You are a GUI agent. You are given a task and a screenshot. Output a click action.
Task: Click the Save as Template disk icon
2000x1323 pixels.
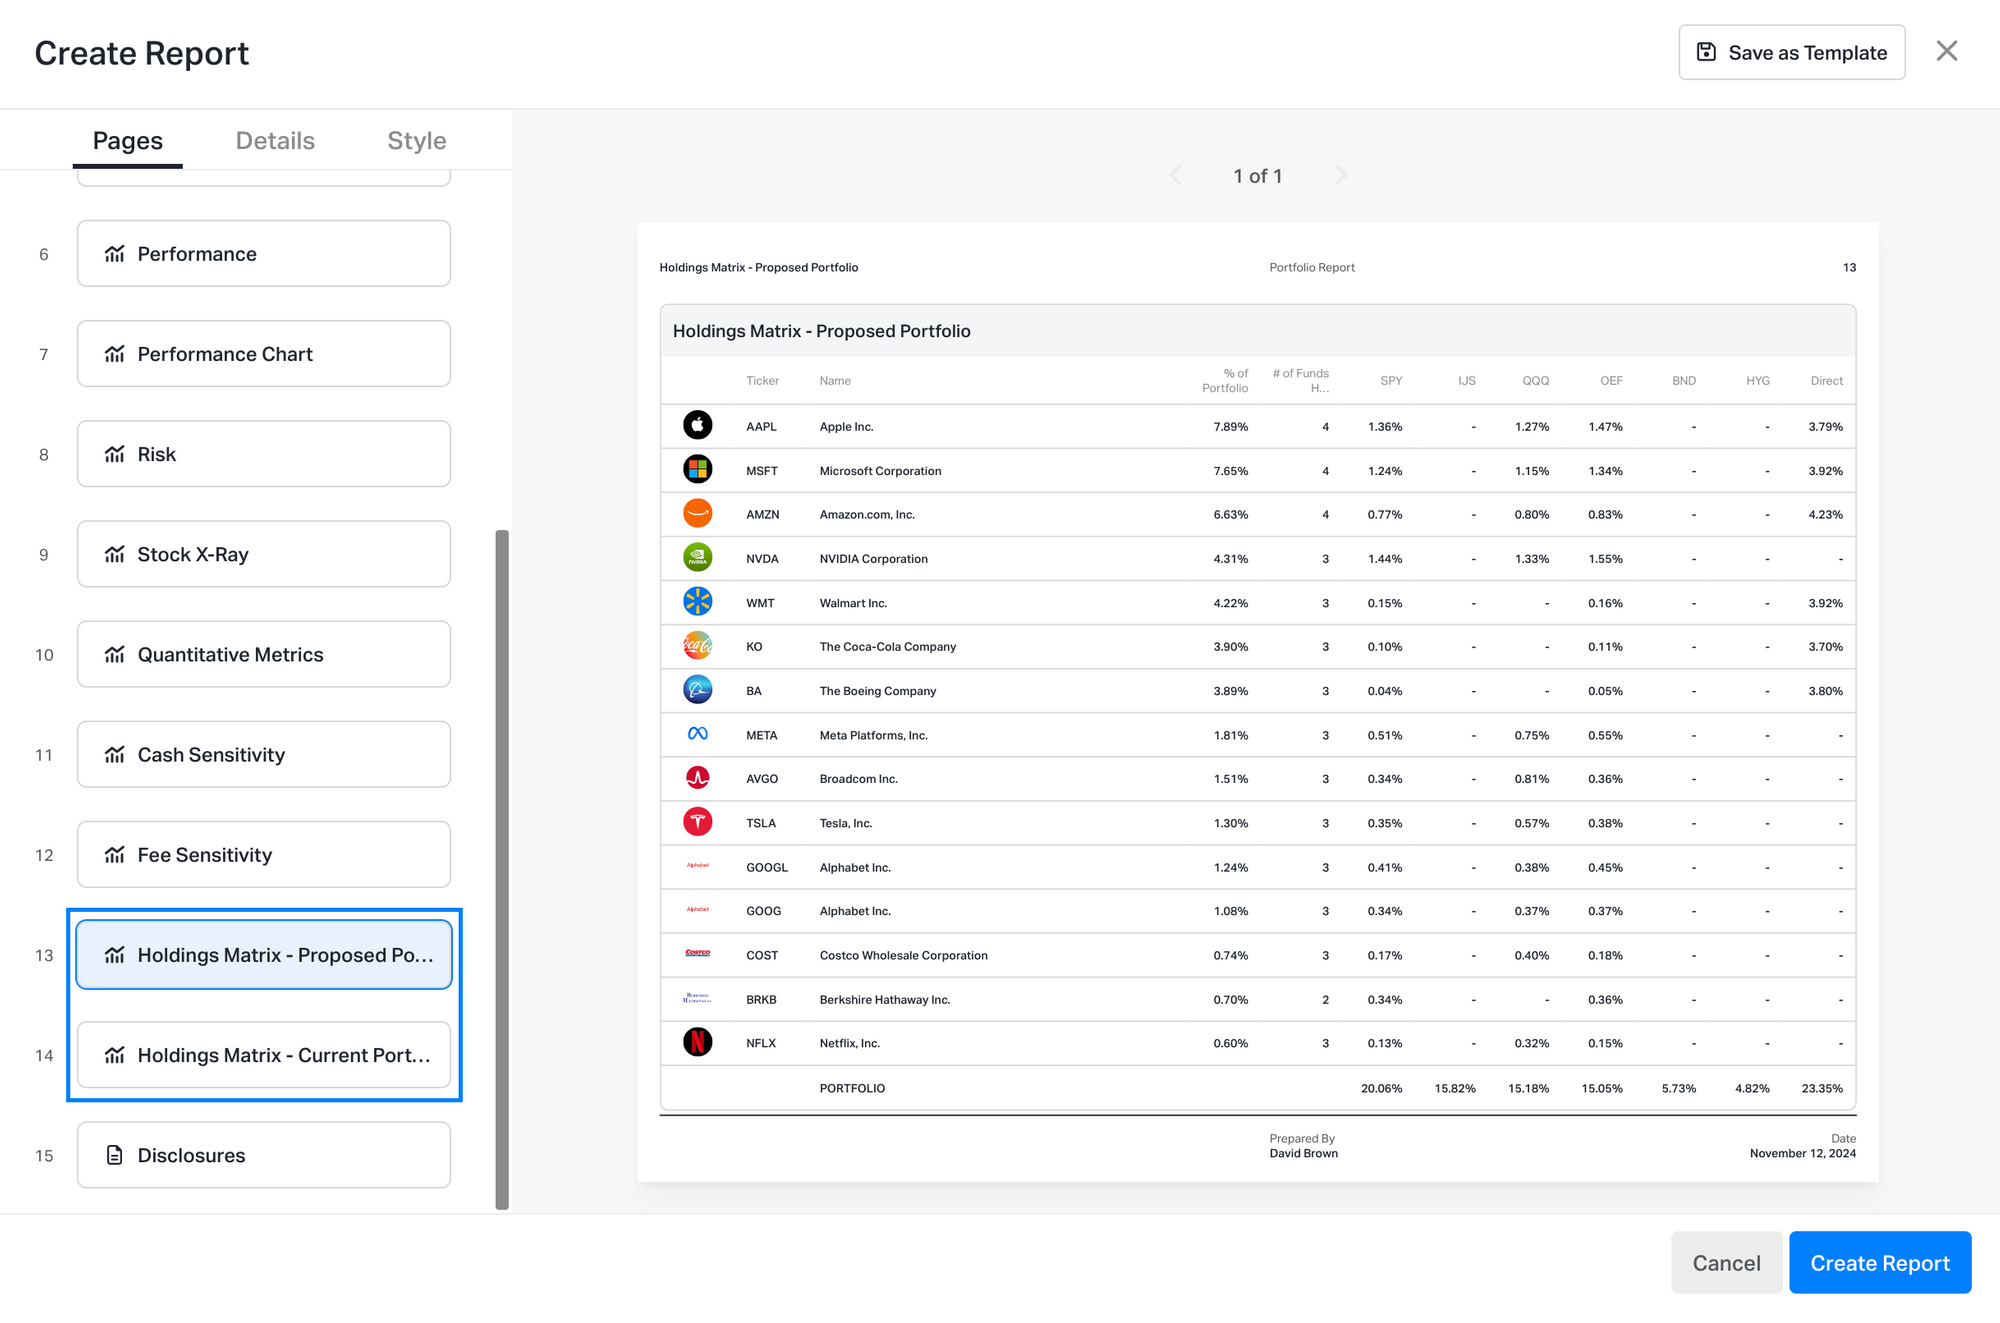click(1706, 52)
